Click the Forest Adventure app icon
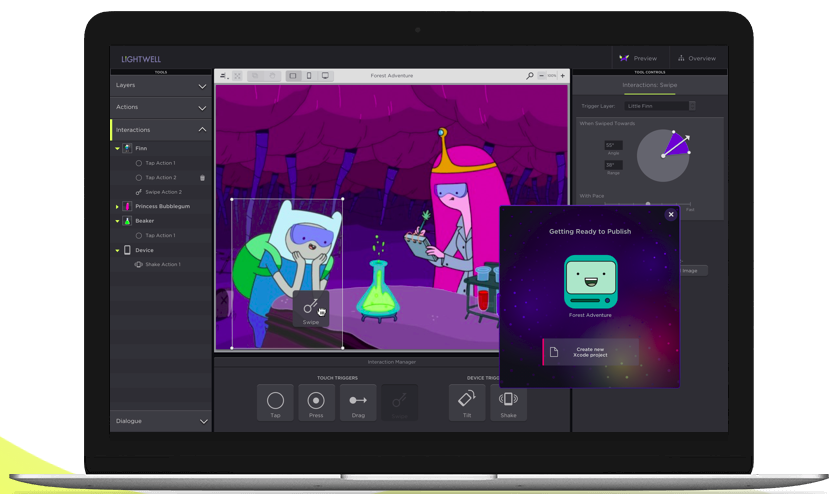 click(591, 282)
